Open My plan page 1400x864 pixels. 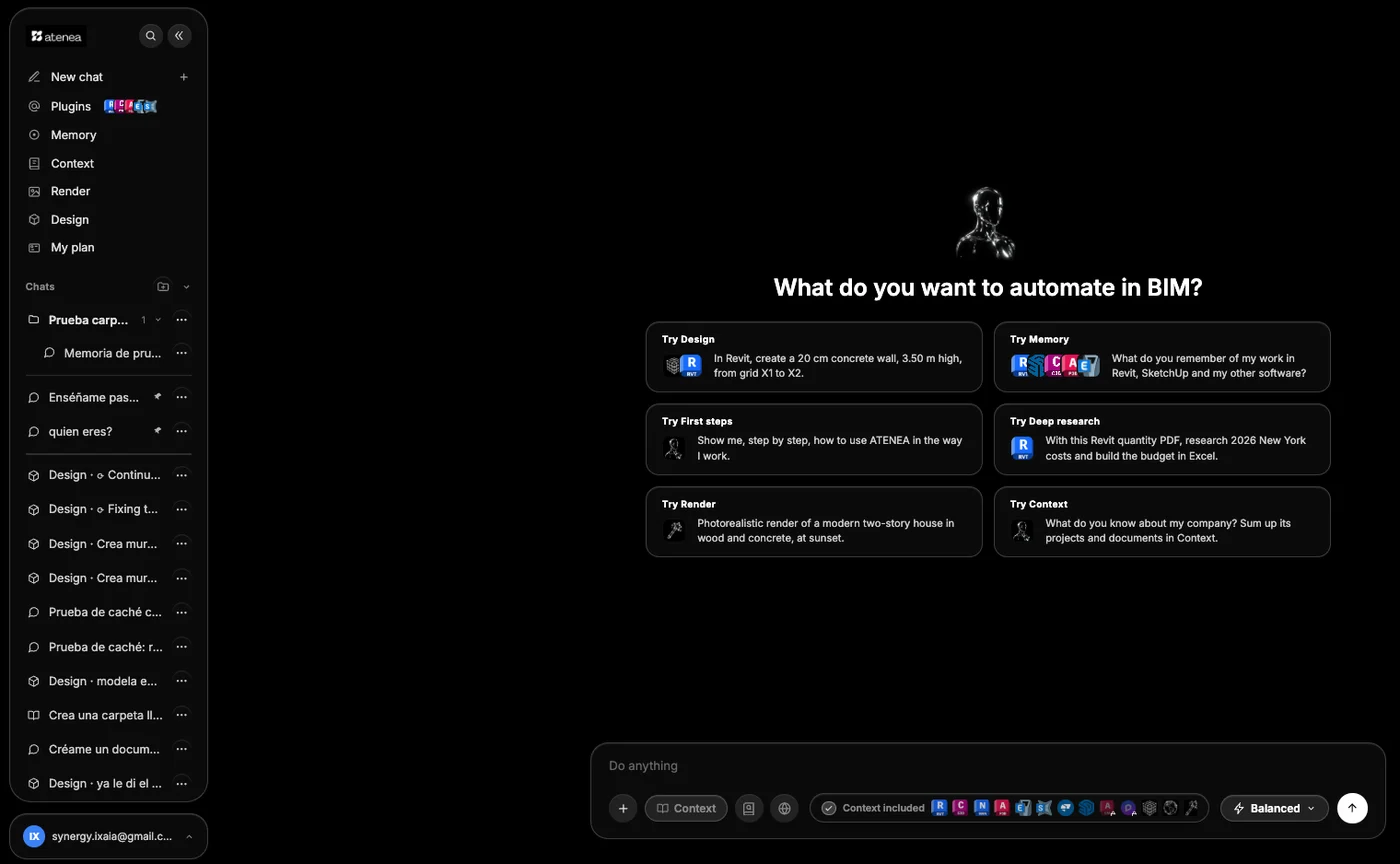coord(108,247)
